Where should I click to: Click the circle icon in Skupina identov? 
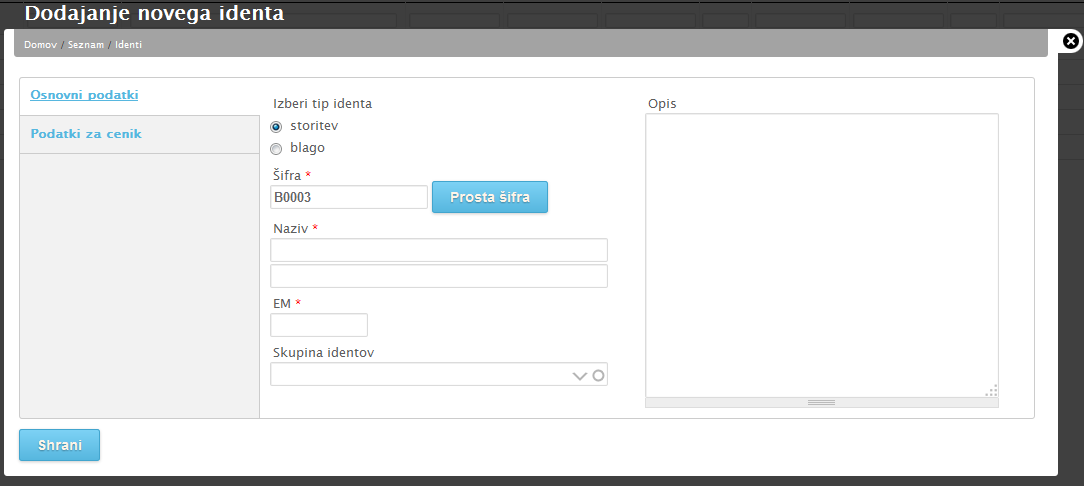598,375
